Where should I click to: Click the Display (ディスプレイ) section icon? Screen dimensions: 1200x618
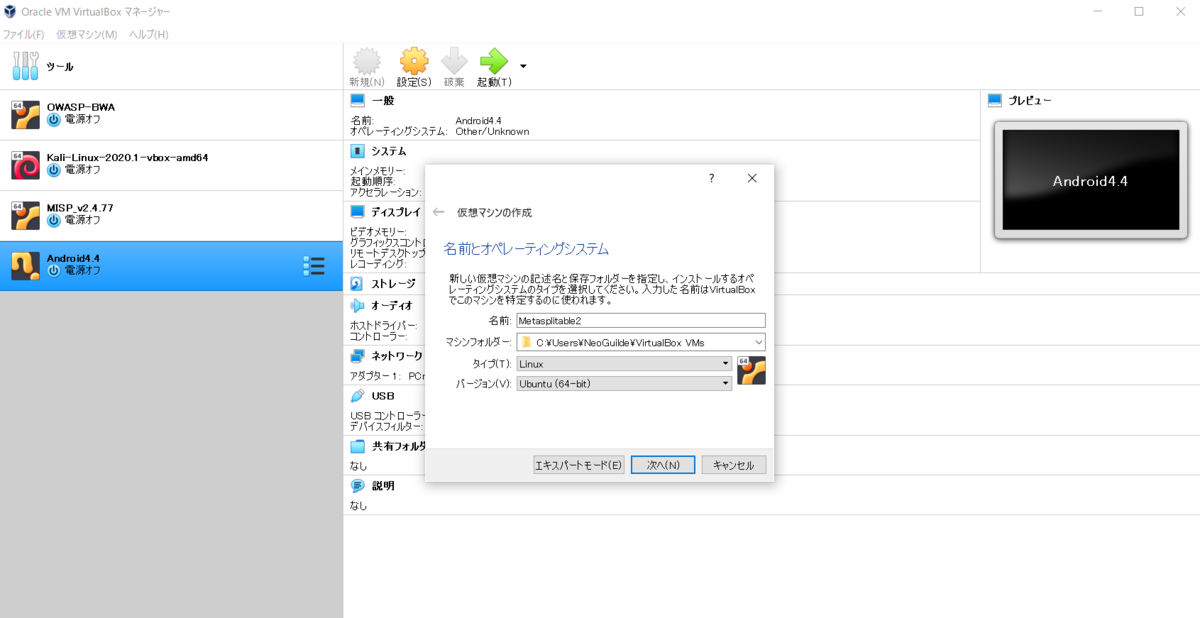click(x=358, y=212)
